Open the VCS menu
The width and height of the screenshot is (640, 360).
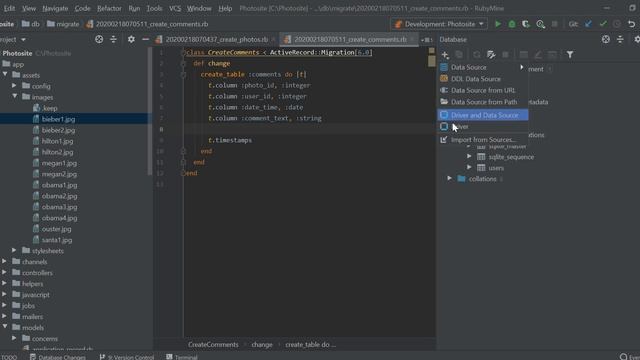click(175, 8)
